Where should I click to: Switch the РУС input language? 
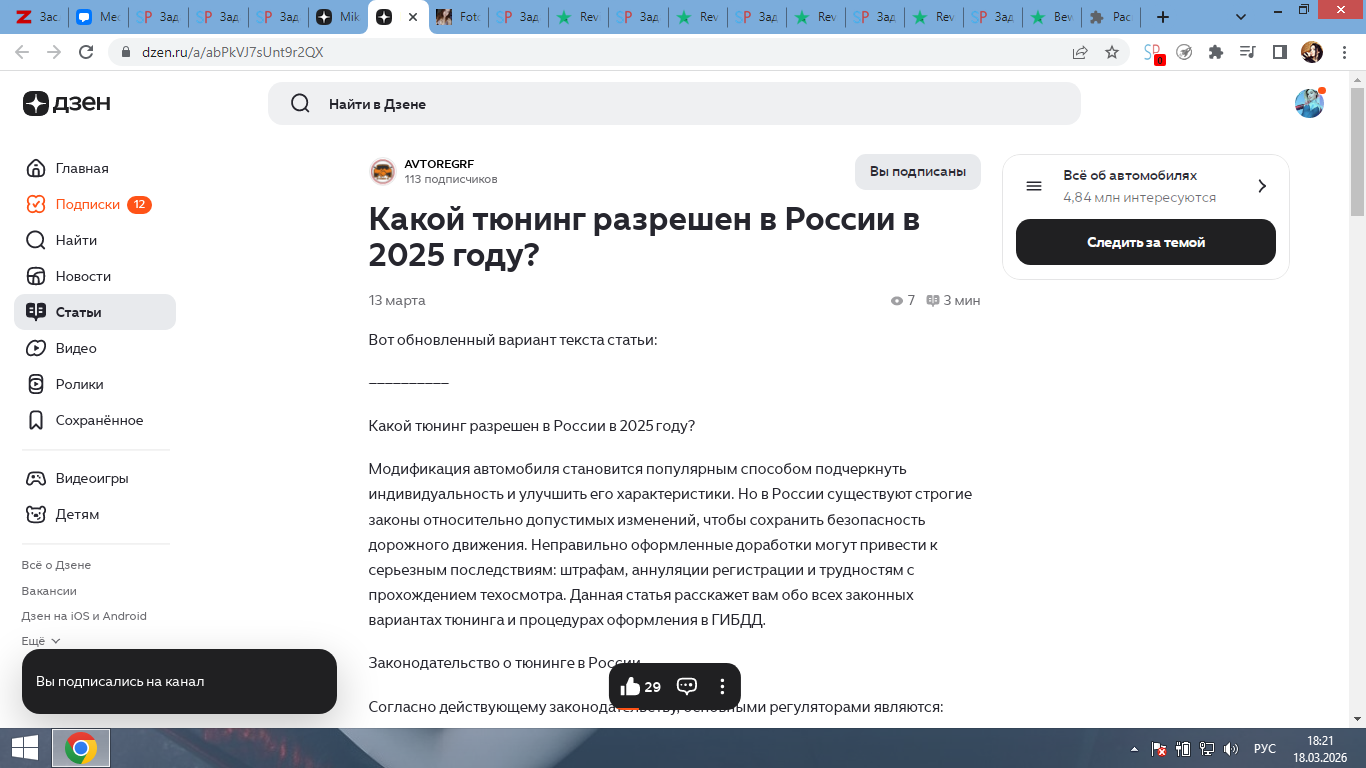point(1265,748)
